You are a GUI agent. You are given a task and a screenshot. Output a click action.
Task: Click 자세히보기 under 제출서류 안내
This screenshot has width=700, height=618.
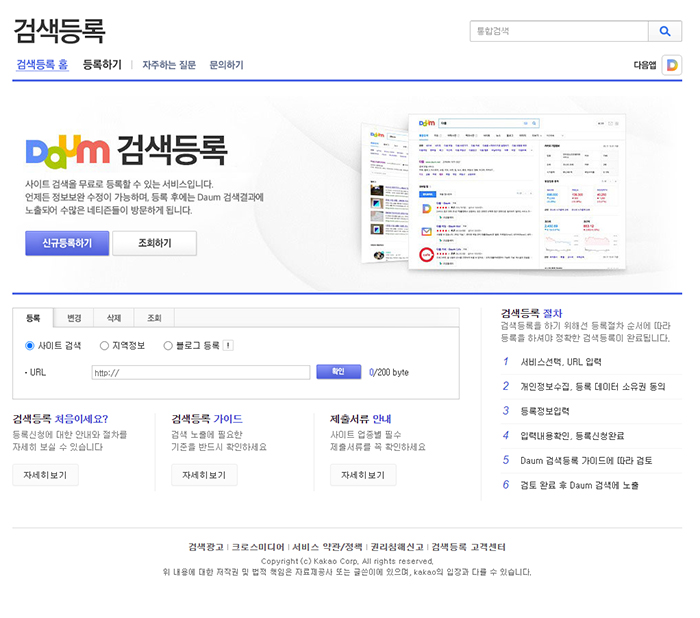click(363, 475)
